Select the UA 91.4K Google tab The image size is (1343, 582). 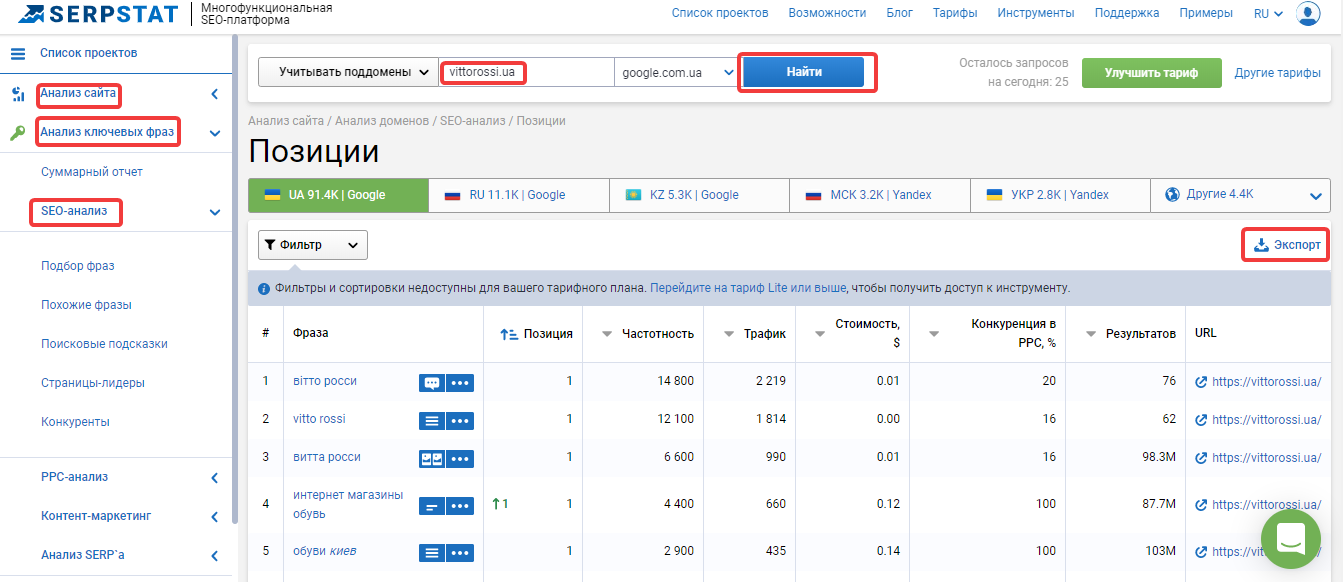[x=338, y=195]
